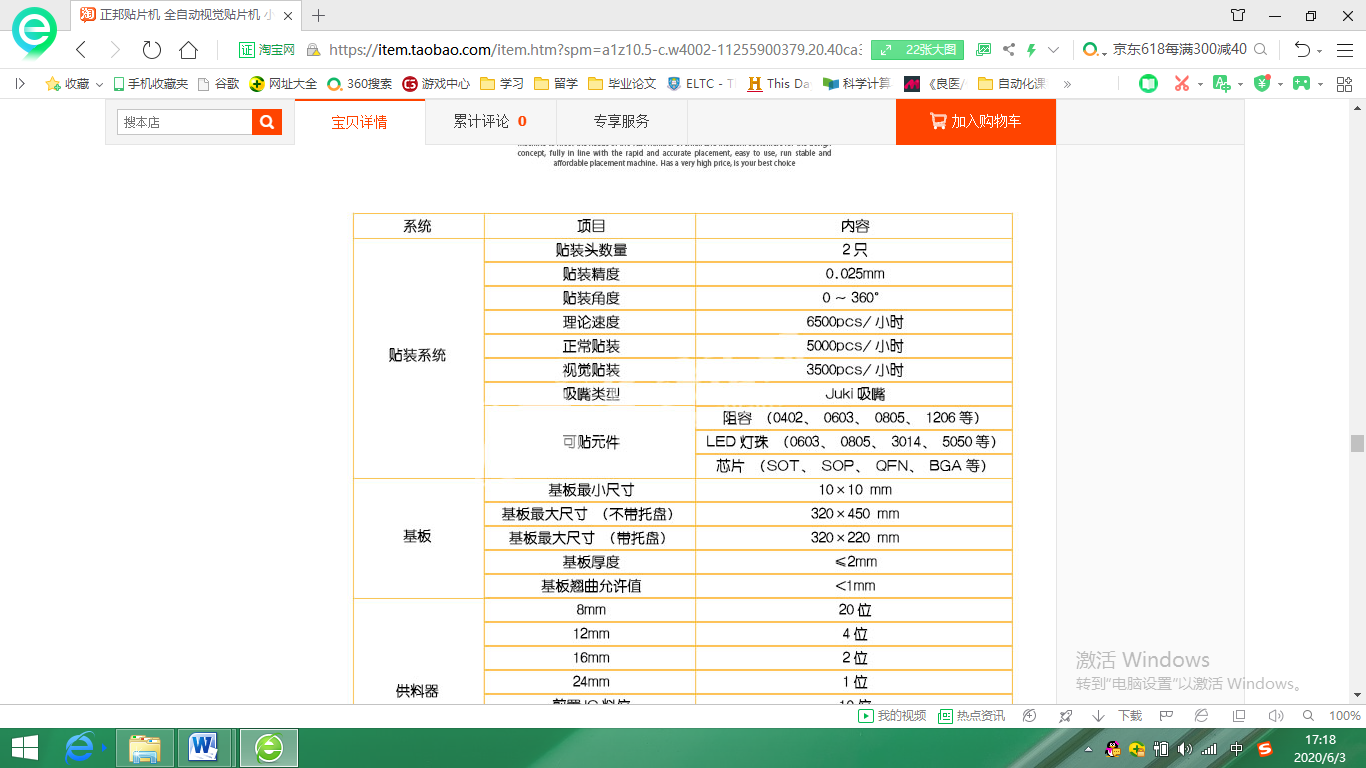Click the 22张大图 green button

coord(917,50)
